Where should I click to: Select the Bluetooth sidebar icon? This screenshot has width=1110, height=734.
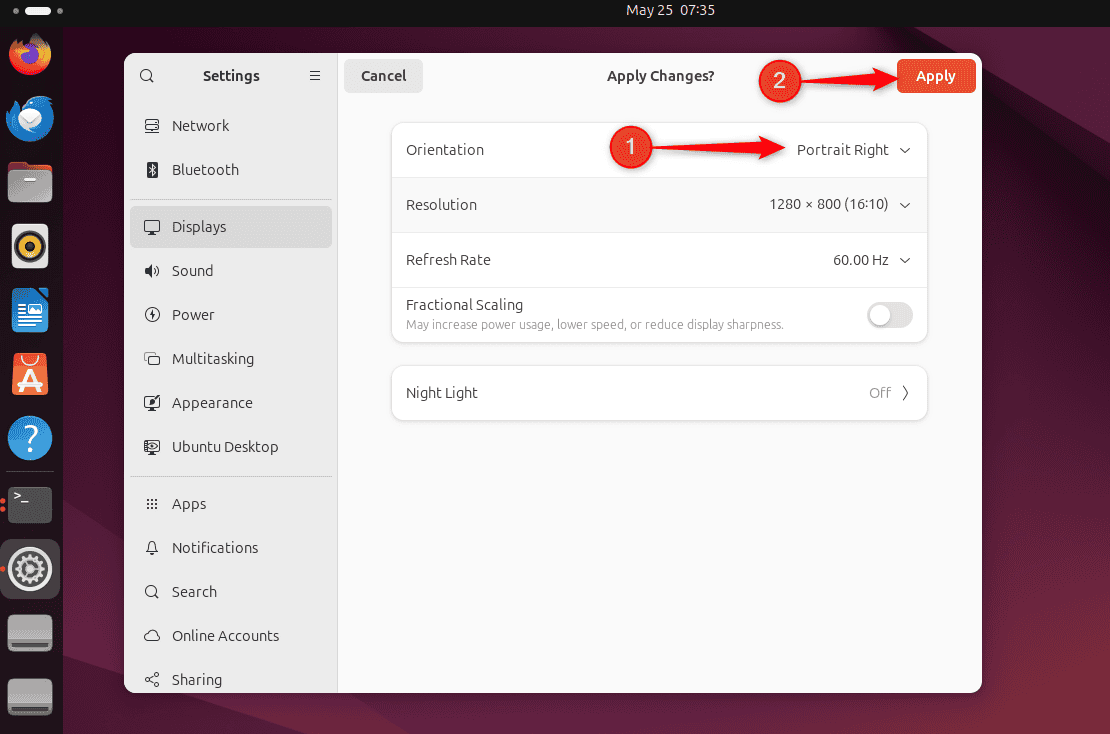click(x=153, y=169)
